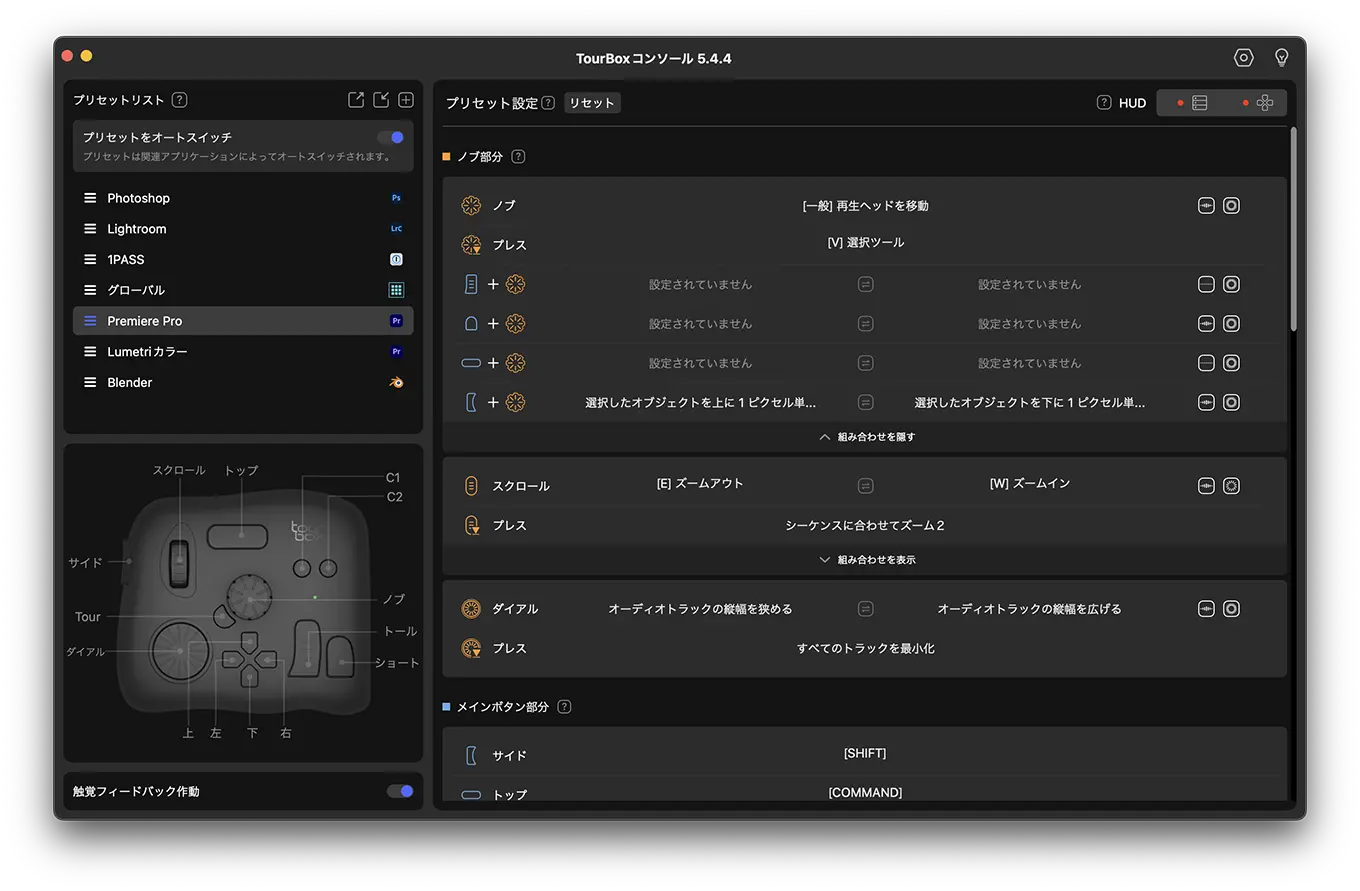Screen dimensions: 1360x891
Task: Click haptic icon in side-button plus knob row
Action: 1206,403
